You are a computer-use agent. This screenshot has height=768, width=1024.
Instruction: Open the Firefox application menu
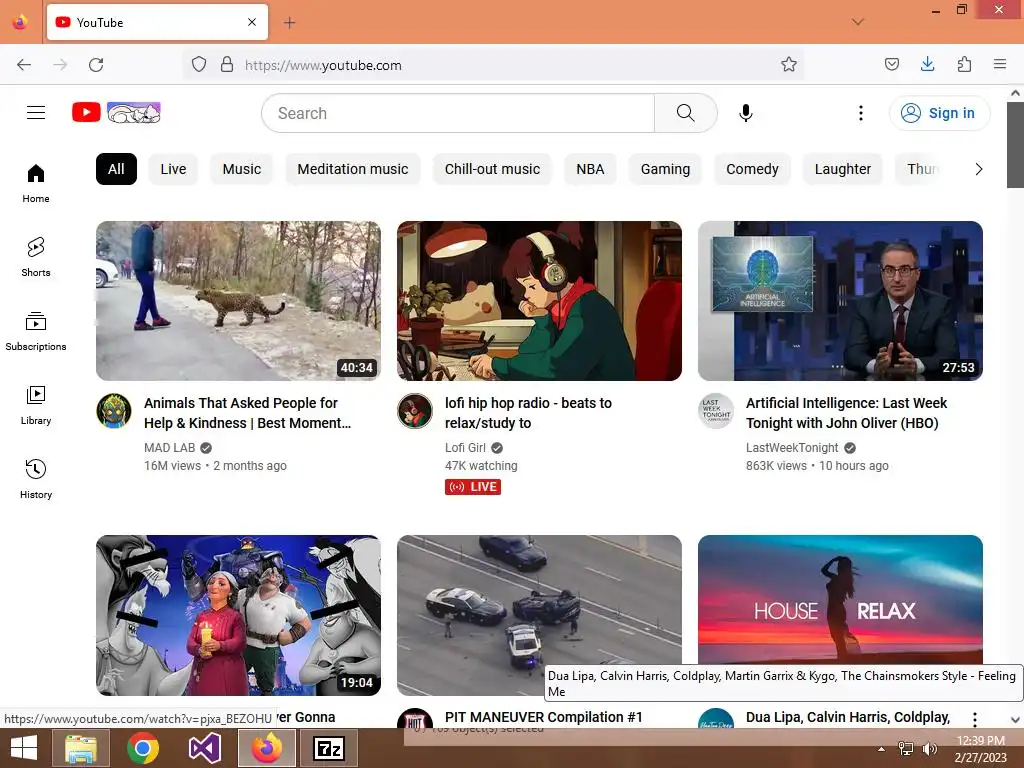tap(1000, 64)
